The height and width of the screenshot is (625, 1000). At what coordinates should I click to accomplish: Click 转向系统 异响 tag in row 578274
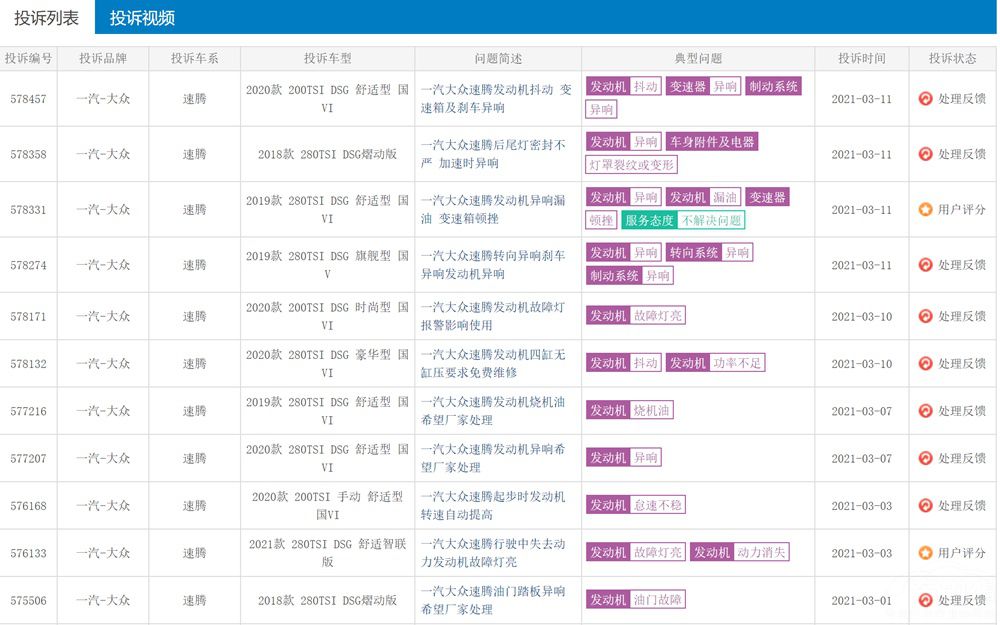[x=709, y=253]
